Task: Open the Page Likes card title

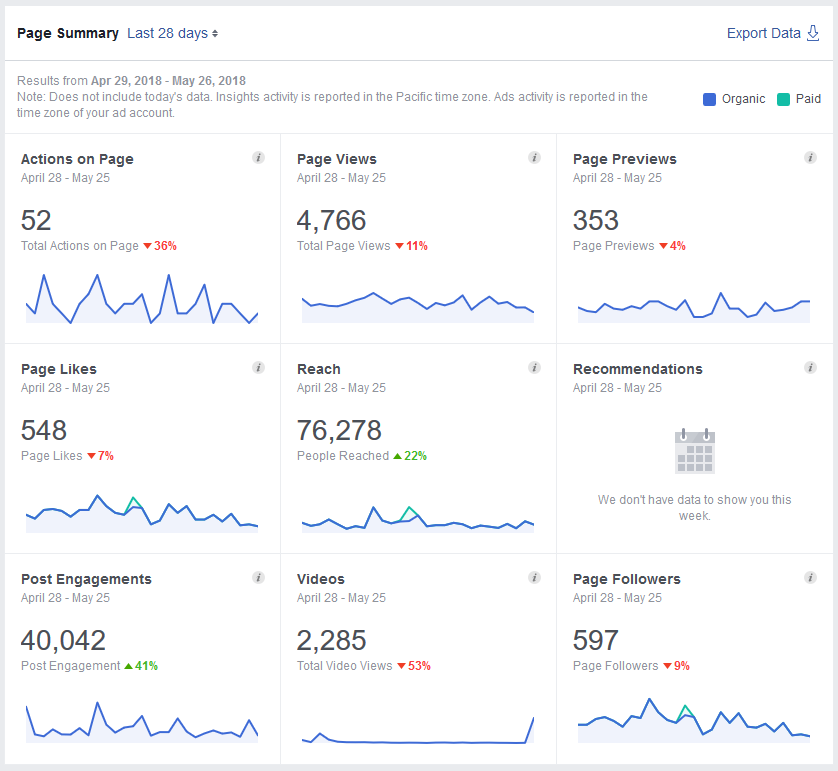Action: 59,369
